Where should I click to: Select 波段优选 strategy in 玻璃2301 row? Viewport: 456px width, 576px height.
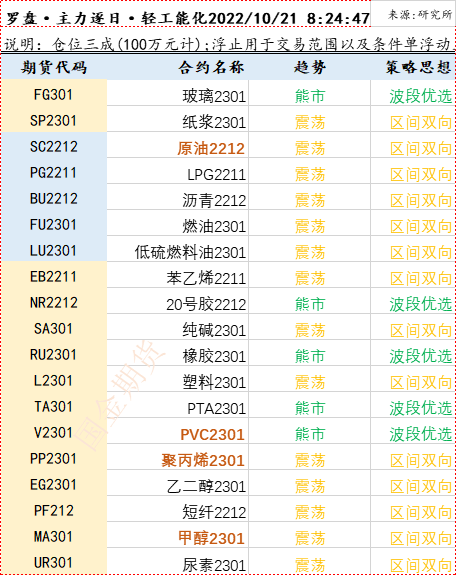point(421,97)
